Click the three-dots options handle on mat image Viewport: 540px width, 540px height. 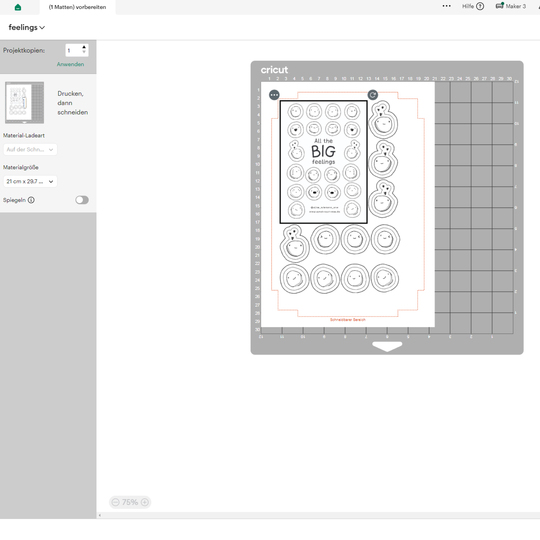[274, 95]
